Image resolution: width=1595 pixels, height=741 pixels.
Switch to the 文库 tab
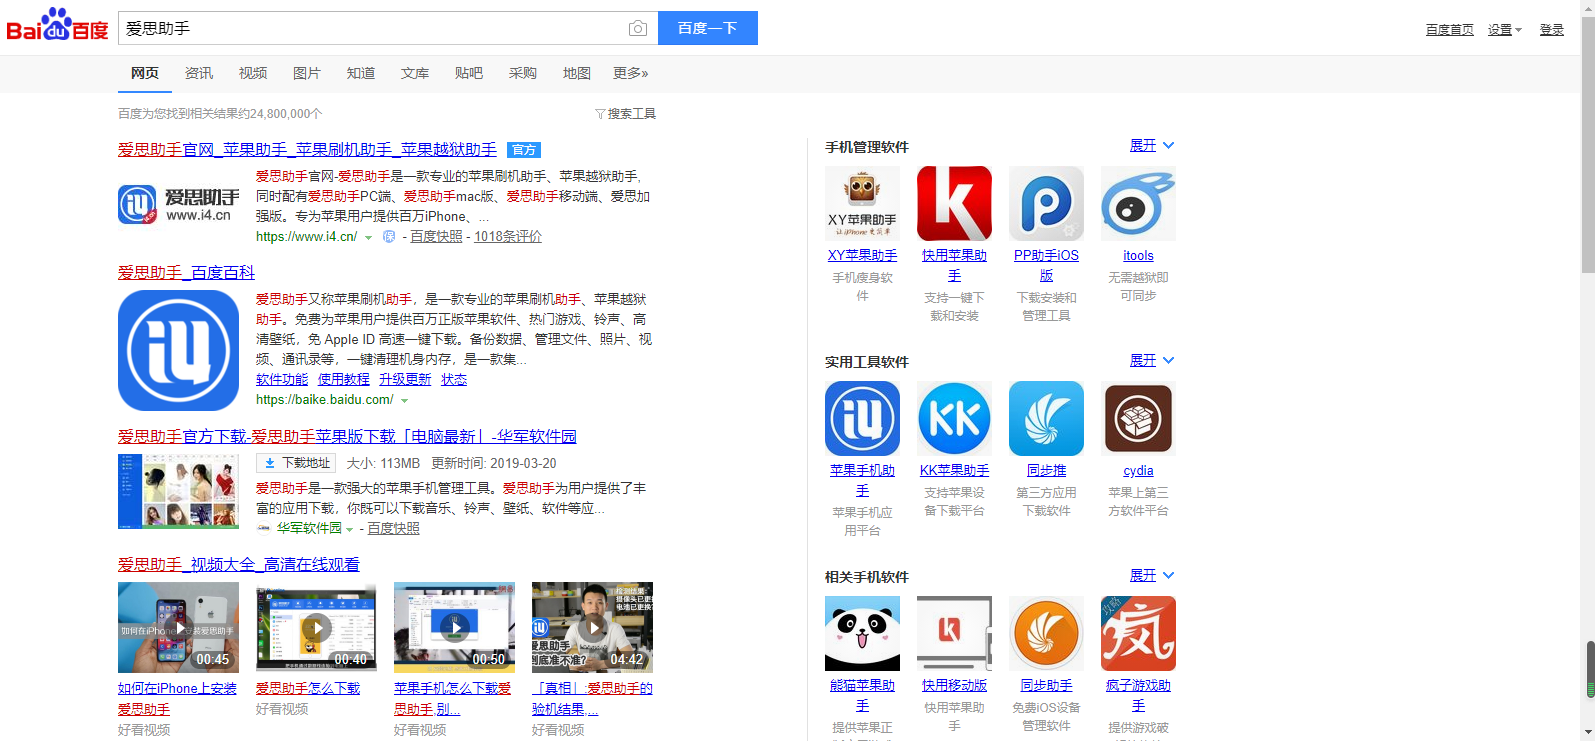415,73
